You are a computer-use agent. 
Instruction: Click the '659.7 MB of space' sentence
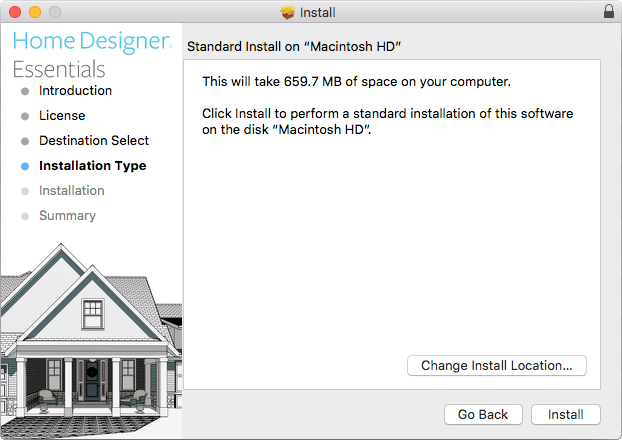[356, 82]
